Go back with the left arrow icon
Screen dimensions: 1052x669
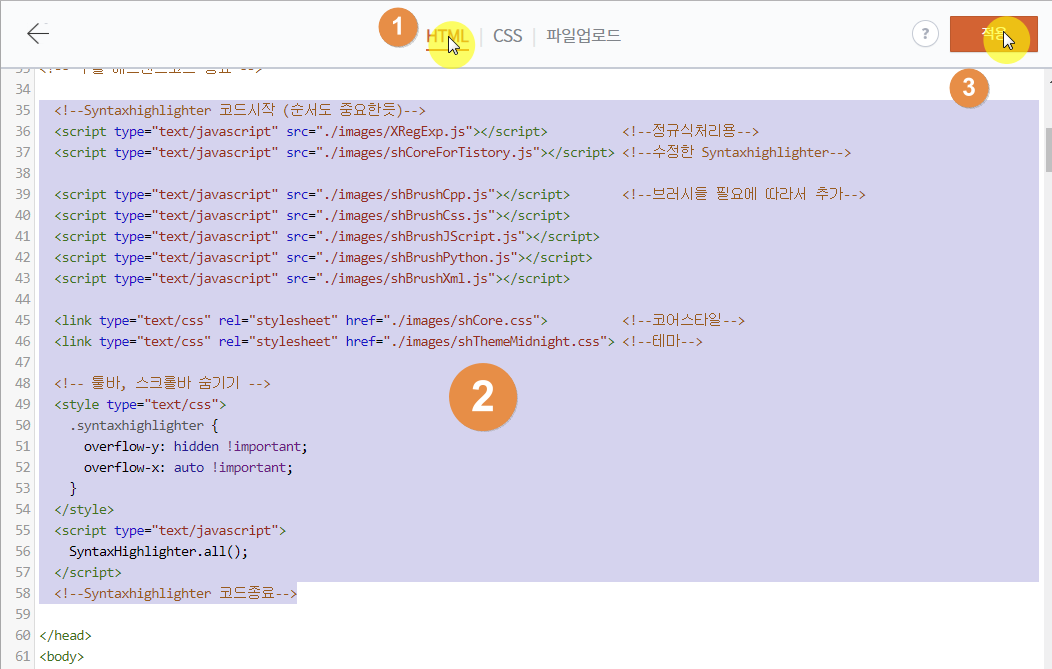pos(38,34)
